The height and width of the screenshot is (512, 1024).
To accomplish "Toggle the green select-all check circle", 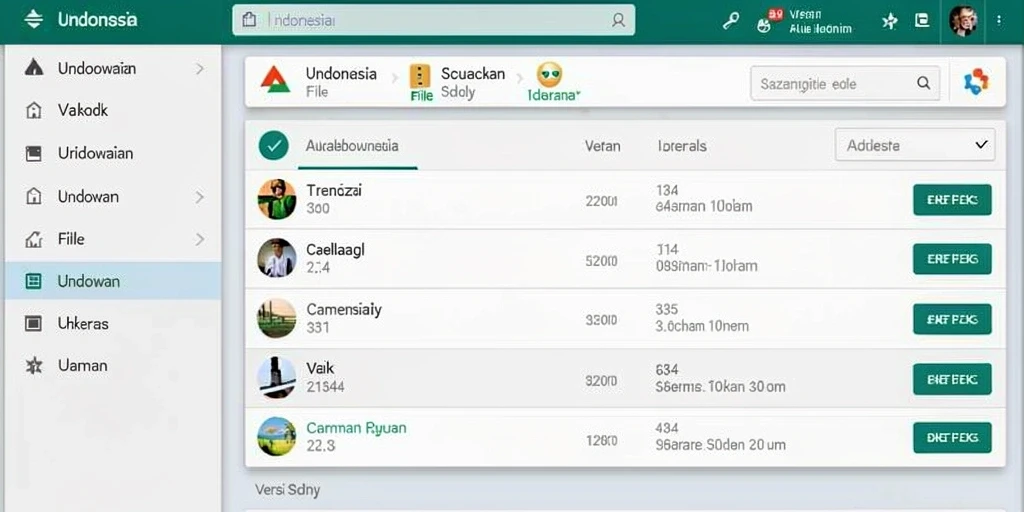I will pyautogui.click(x=274, y=146).
